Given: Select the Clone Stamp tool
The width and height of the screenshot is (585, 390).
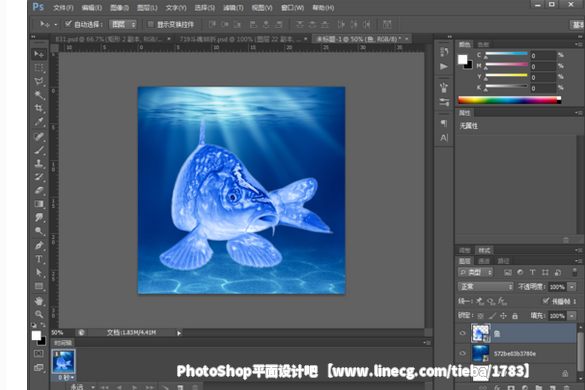Looking at the screenshot, I should (39, 163).
